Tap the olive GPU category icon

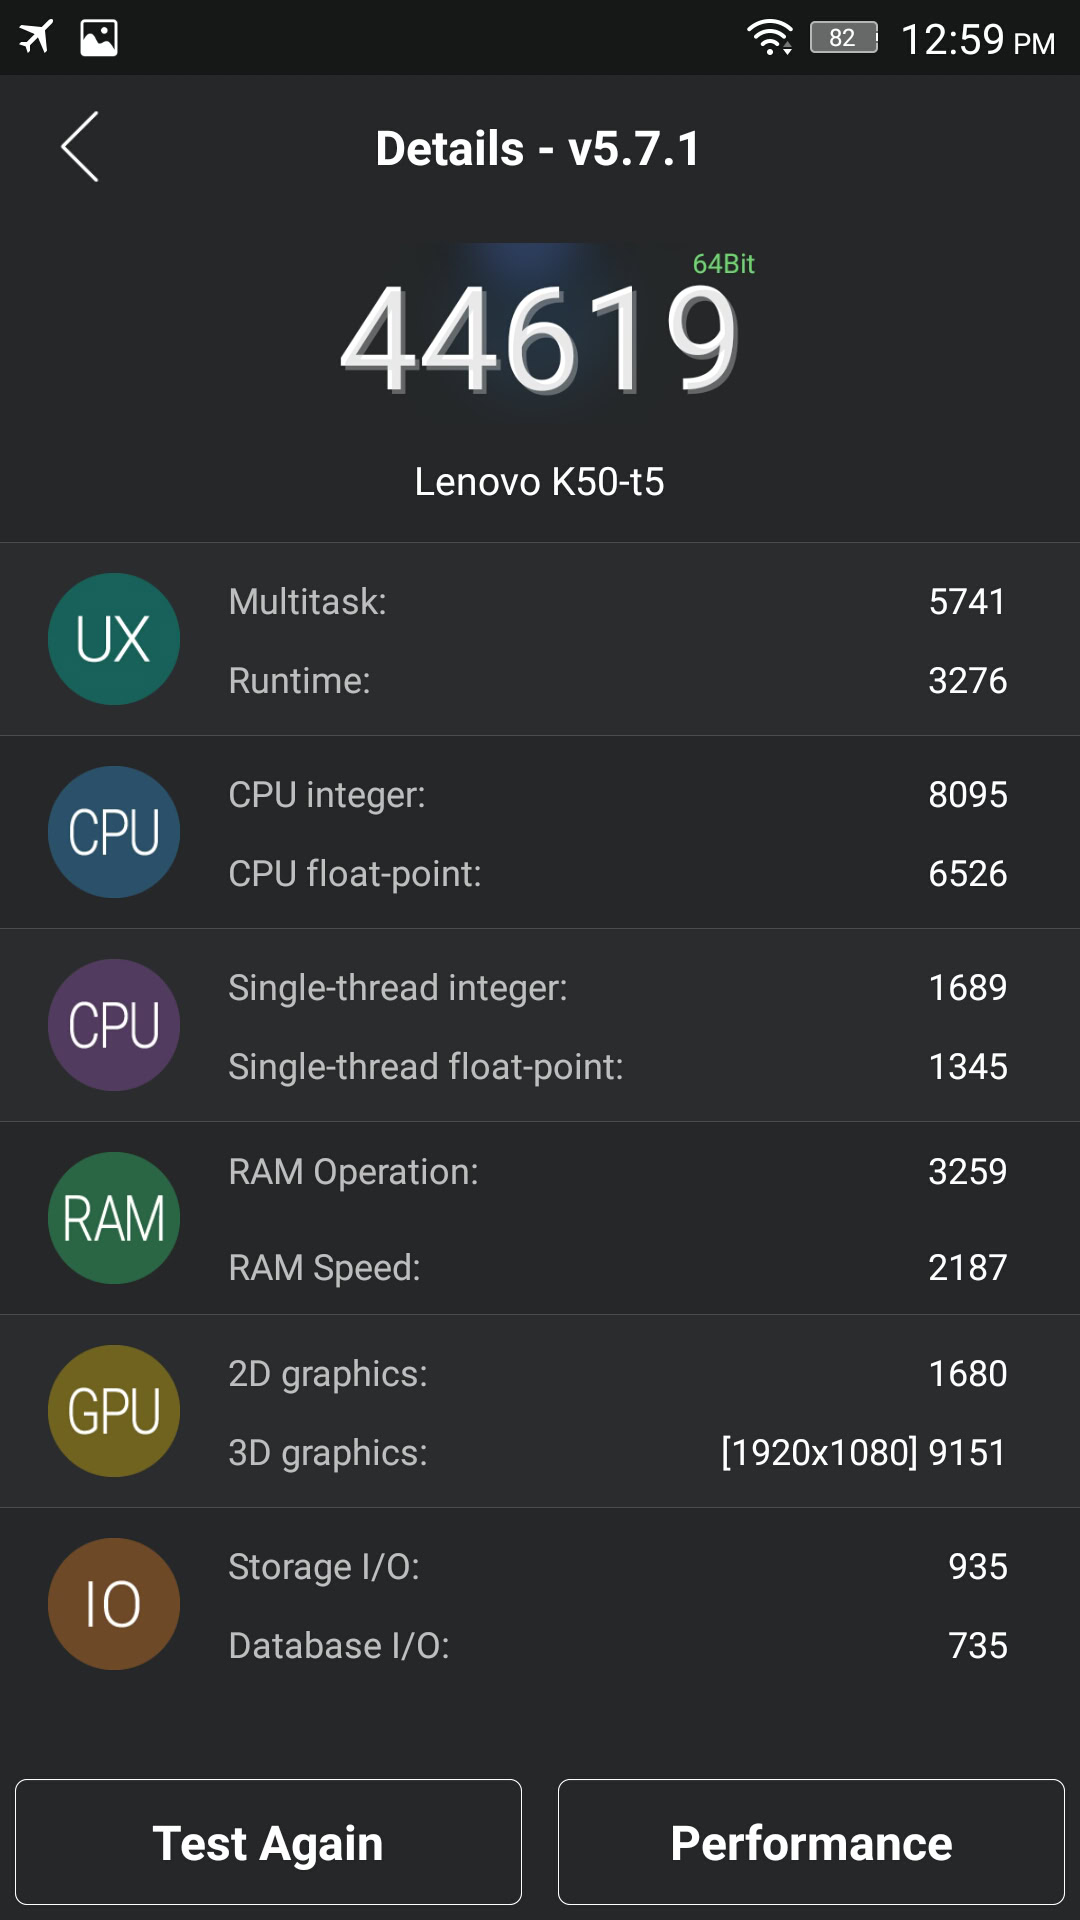pos(114,1411)
